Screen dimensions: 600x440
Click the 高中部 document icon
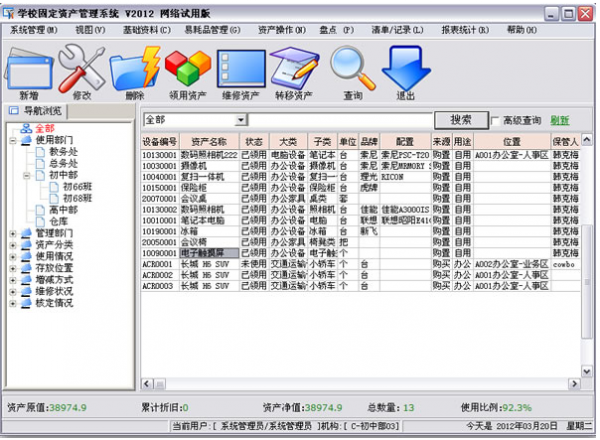pos(40,210)
